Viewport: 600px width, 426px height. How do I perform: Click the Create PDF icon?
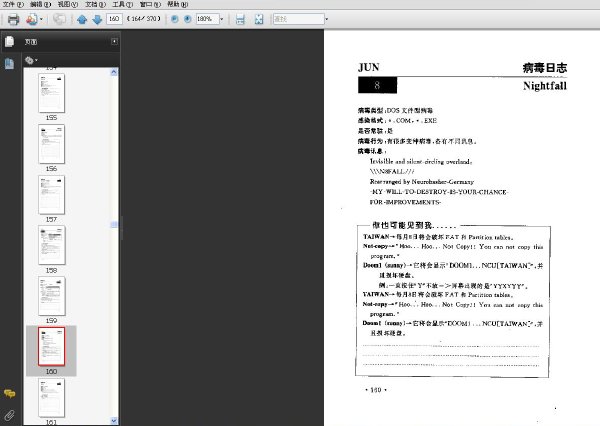click(x=32, y=19)
